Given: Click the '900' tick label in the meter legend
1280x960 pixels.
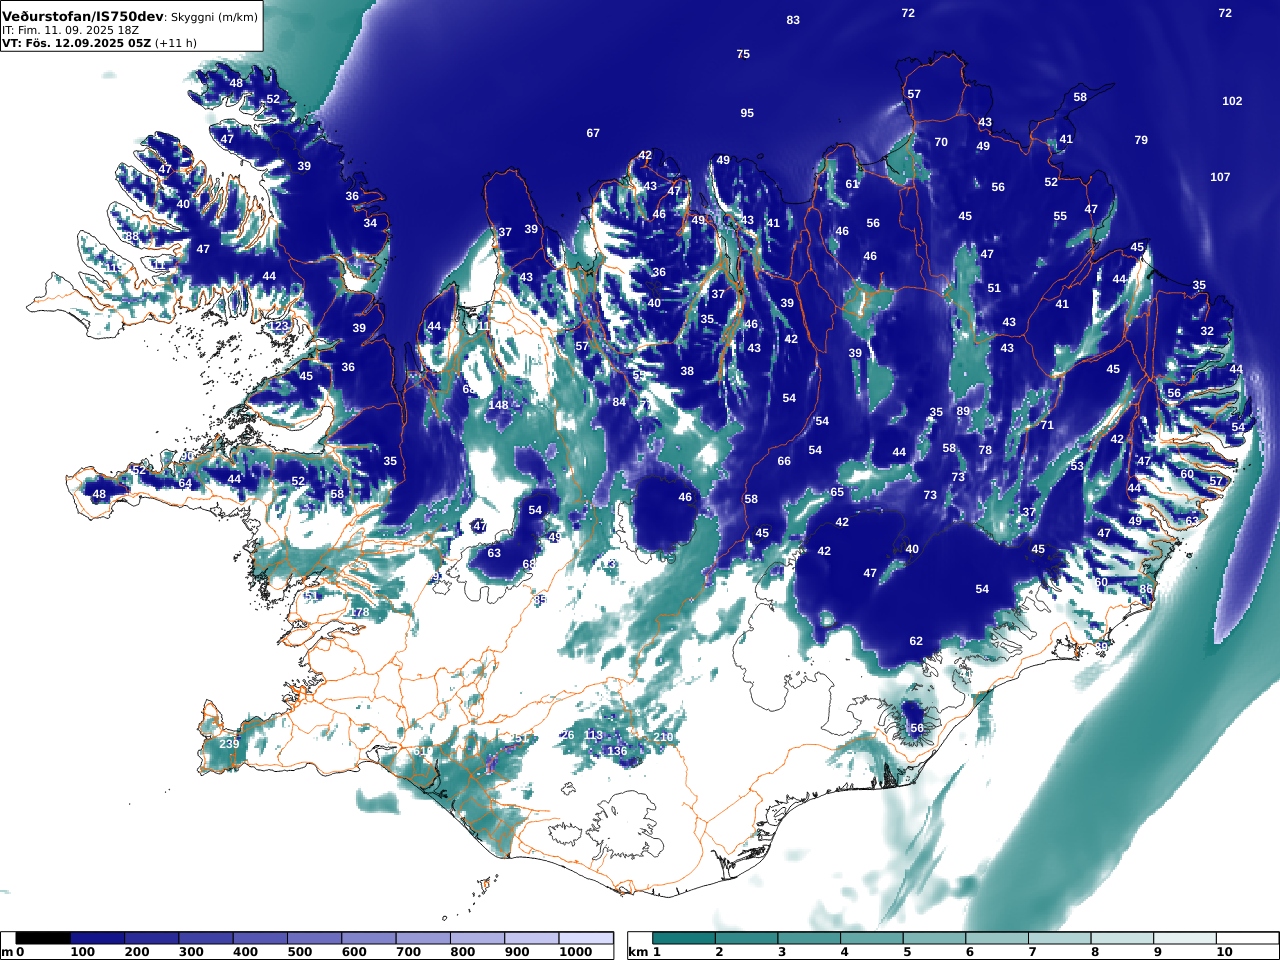Looking at the screenshot, I should point(517,952).
